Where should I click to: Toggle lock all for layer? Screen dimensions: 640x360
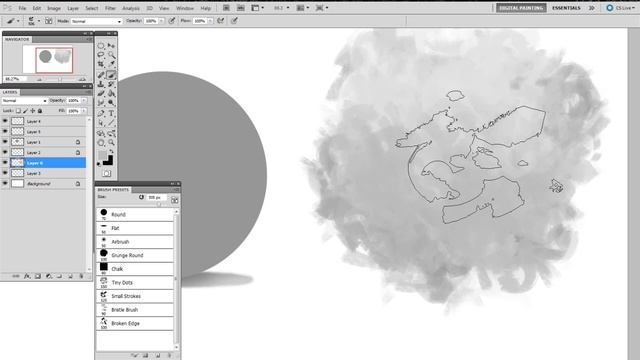point(40,111)
